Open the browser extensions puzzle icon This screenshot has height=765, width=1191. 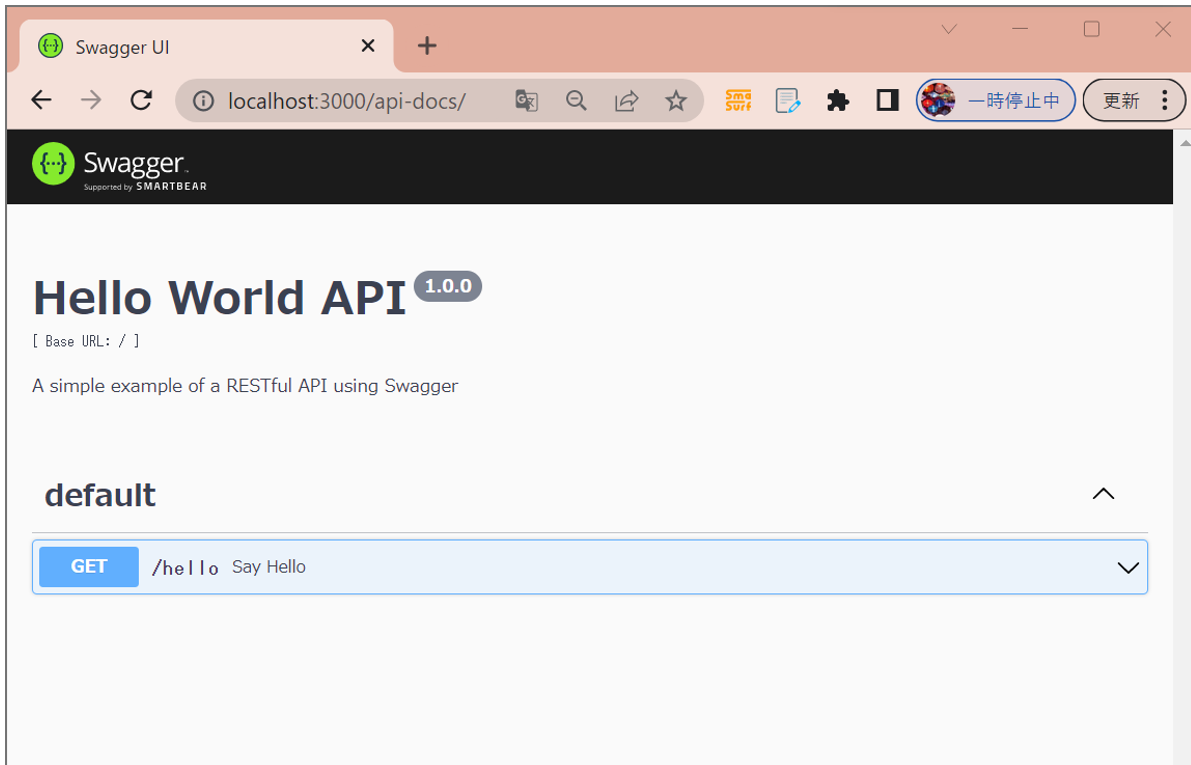(x=838, y=100)
